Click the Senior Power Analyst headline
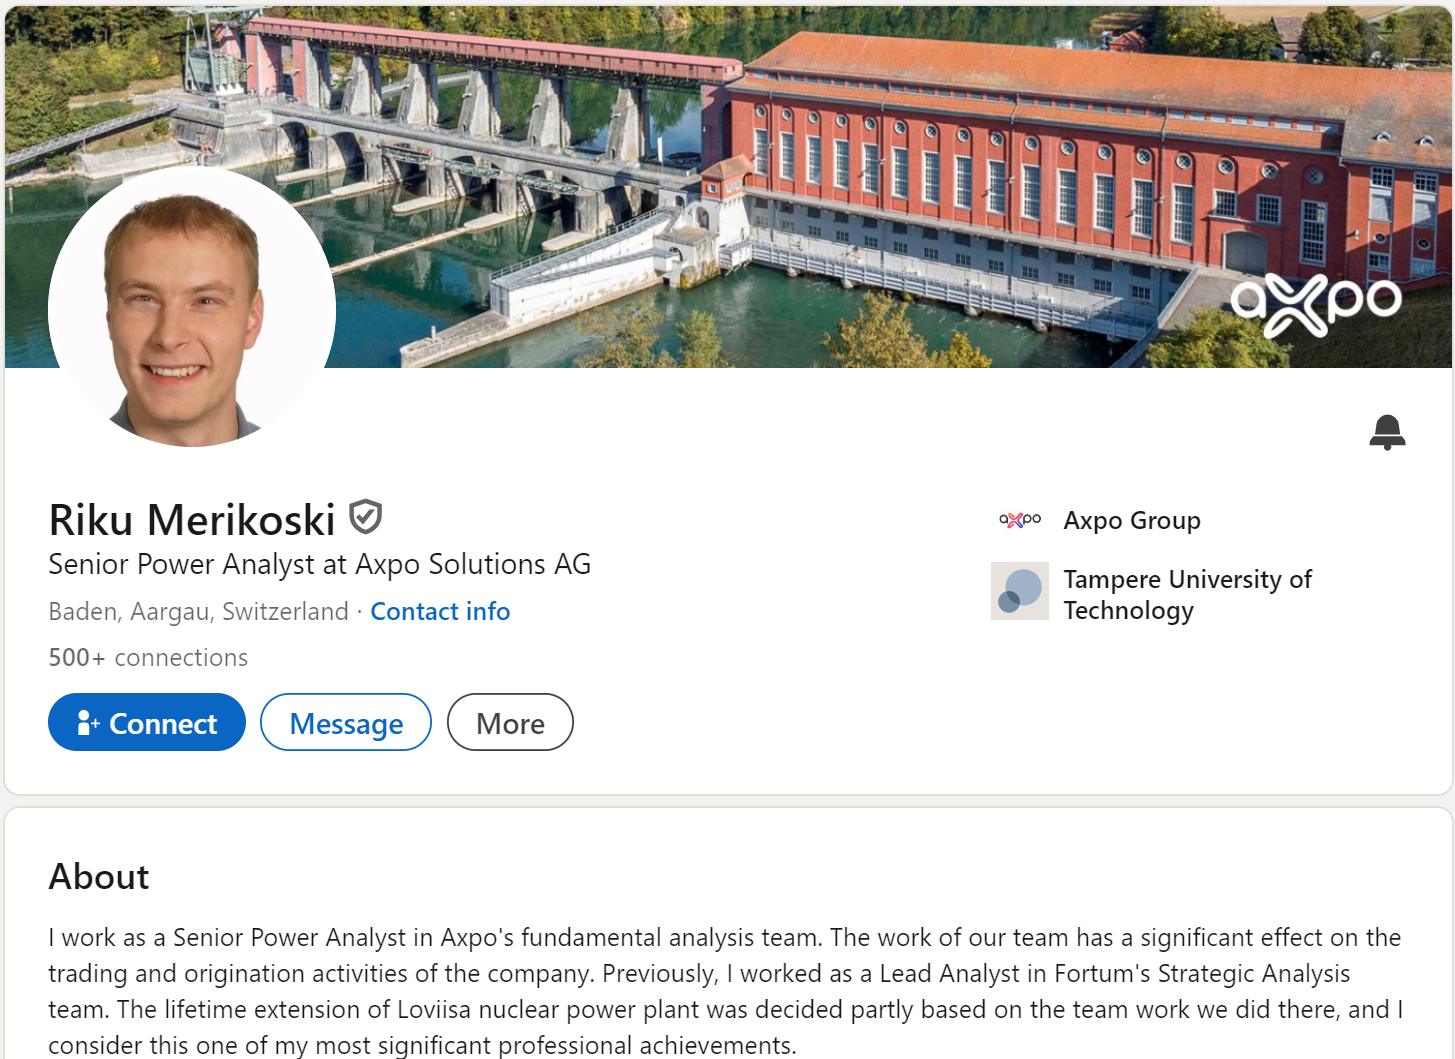1455x1059 pixels. pyautogui.click(x=320, y=565)
